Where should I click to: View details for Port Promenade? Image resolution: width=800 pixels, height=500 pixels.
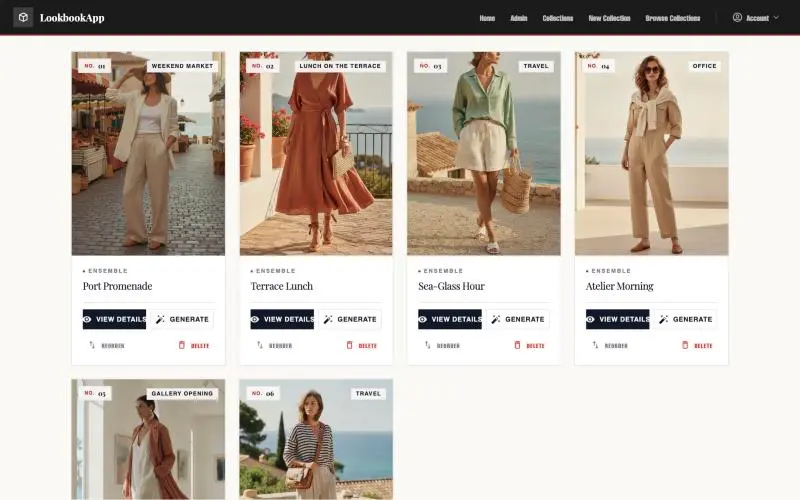click(x=114, y=319)
